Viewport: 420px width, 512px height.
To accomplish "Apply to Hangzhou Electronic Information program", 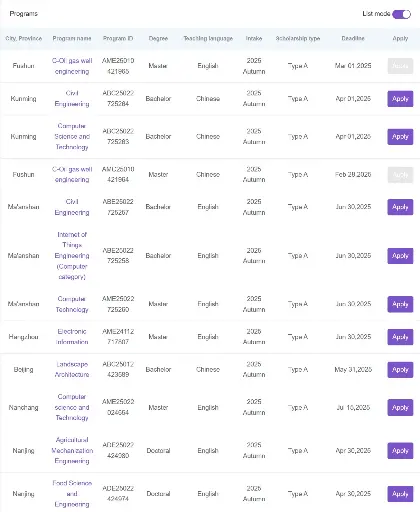I will tap(400, 337).
